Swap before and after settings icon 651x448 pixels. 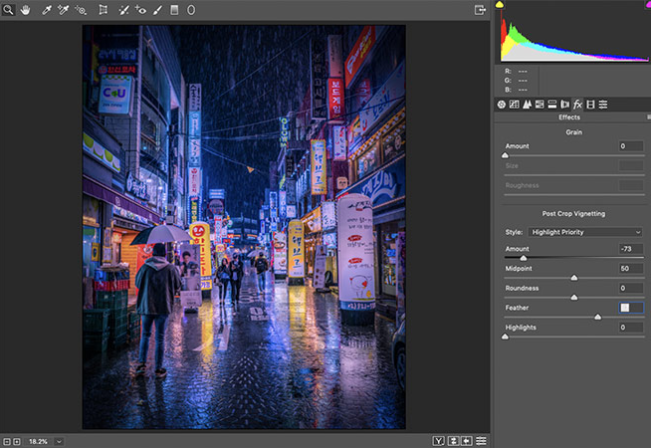coord(453,441)
